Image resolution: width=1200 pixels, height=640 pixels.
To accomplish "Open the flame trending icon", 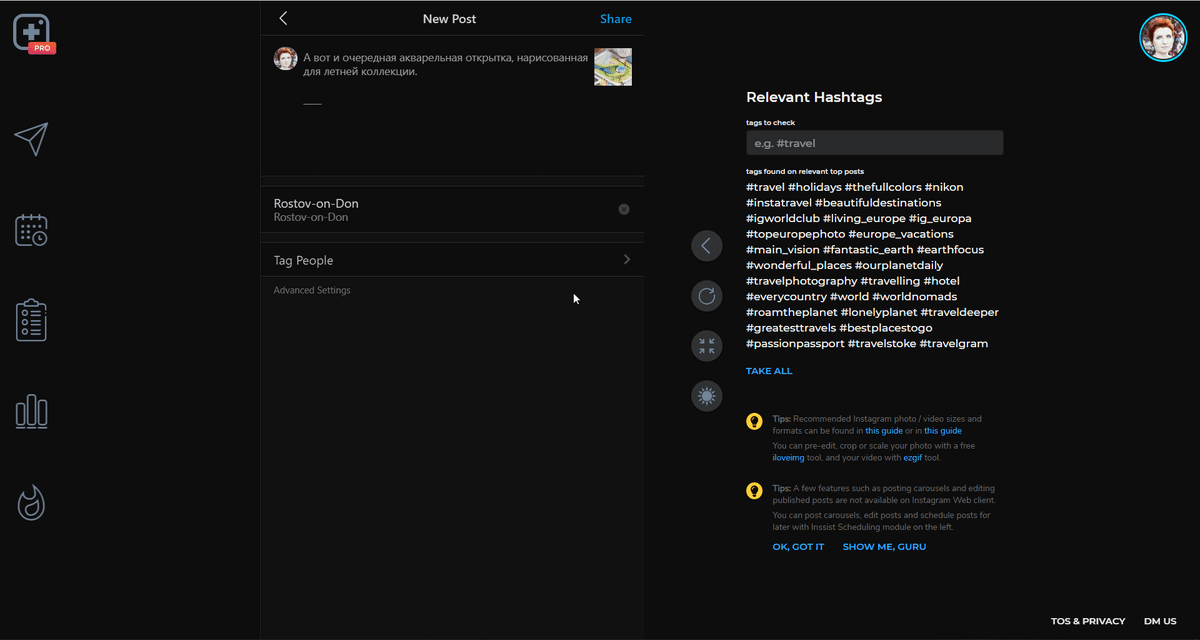I will (31, 503).
